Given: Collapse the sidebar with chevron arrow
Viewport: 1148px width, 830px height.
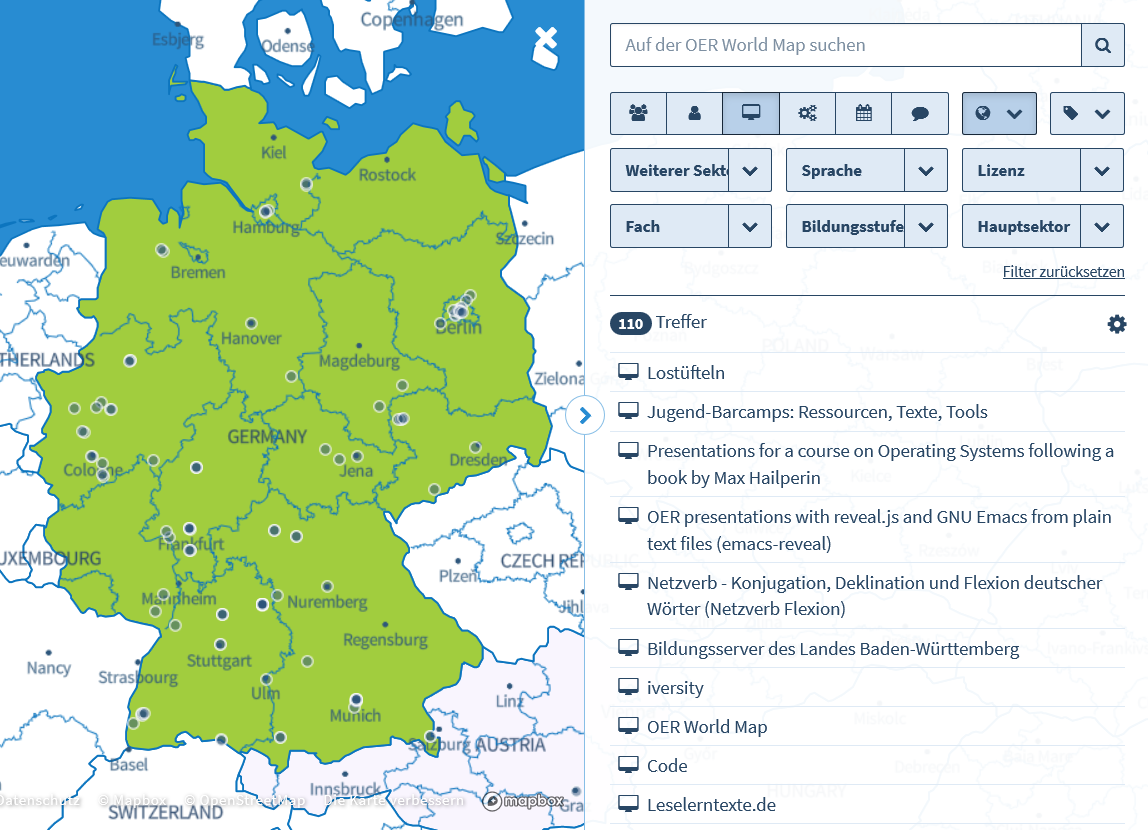Looking at the screenshot, I should pyautogui.click(x=585, y=416).
